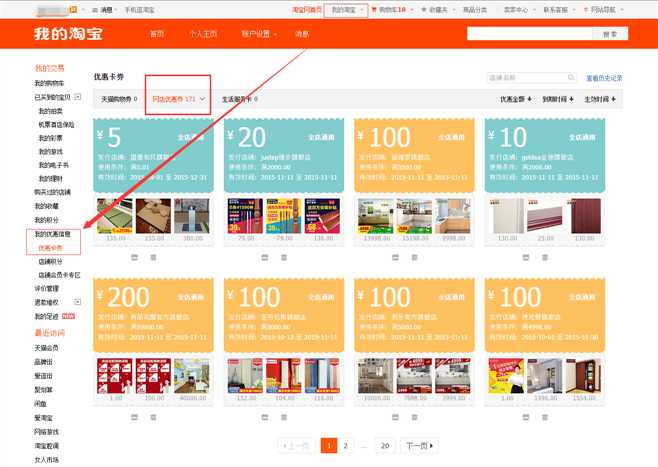Screen dimensions: 658x467
Task: Click the store icon under the ¥5 coupon
Action: tap(134, 257)
